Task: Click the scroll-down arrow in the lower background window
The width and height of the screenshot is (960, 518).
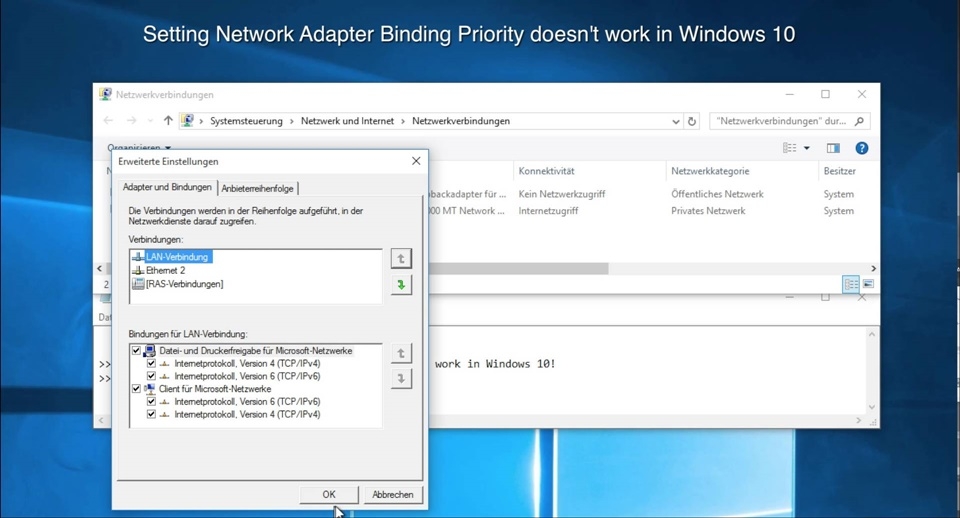Action: click(x=872, y=407)
